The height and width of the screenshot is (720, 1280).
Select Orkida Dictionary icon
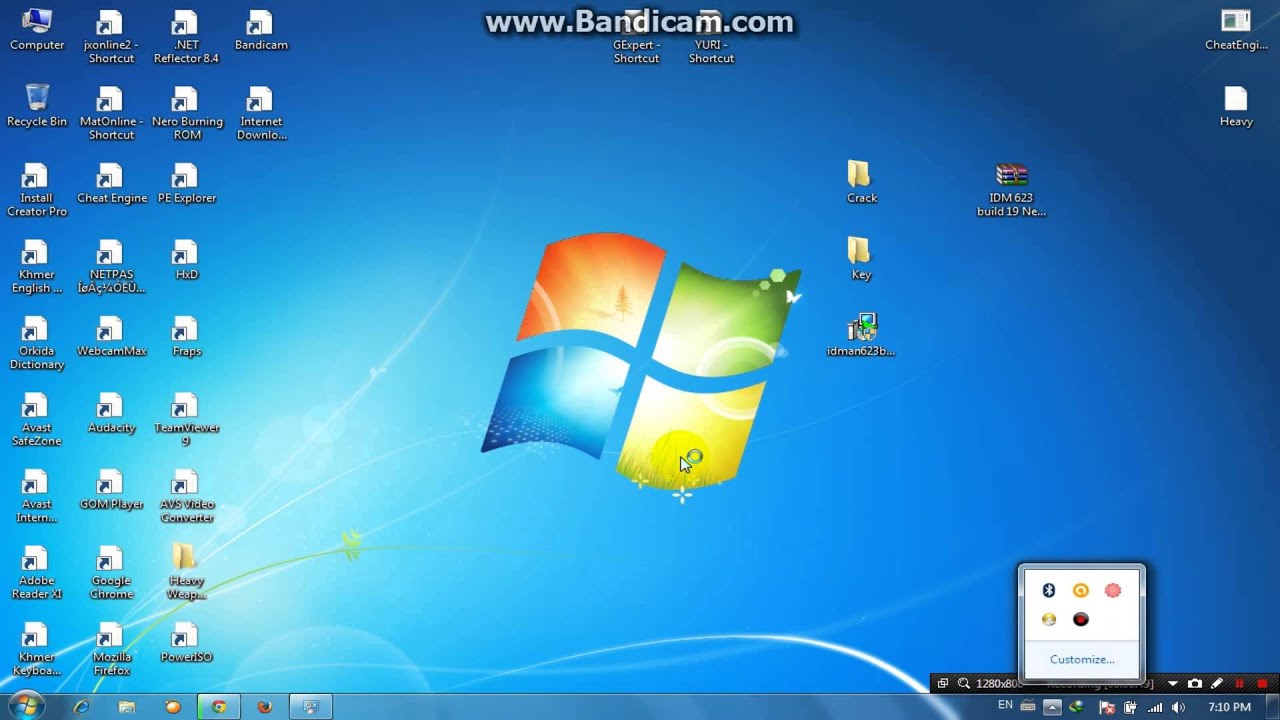click(37, 344)
